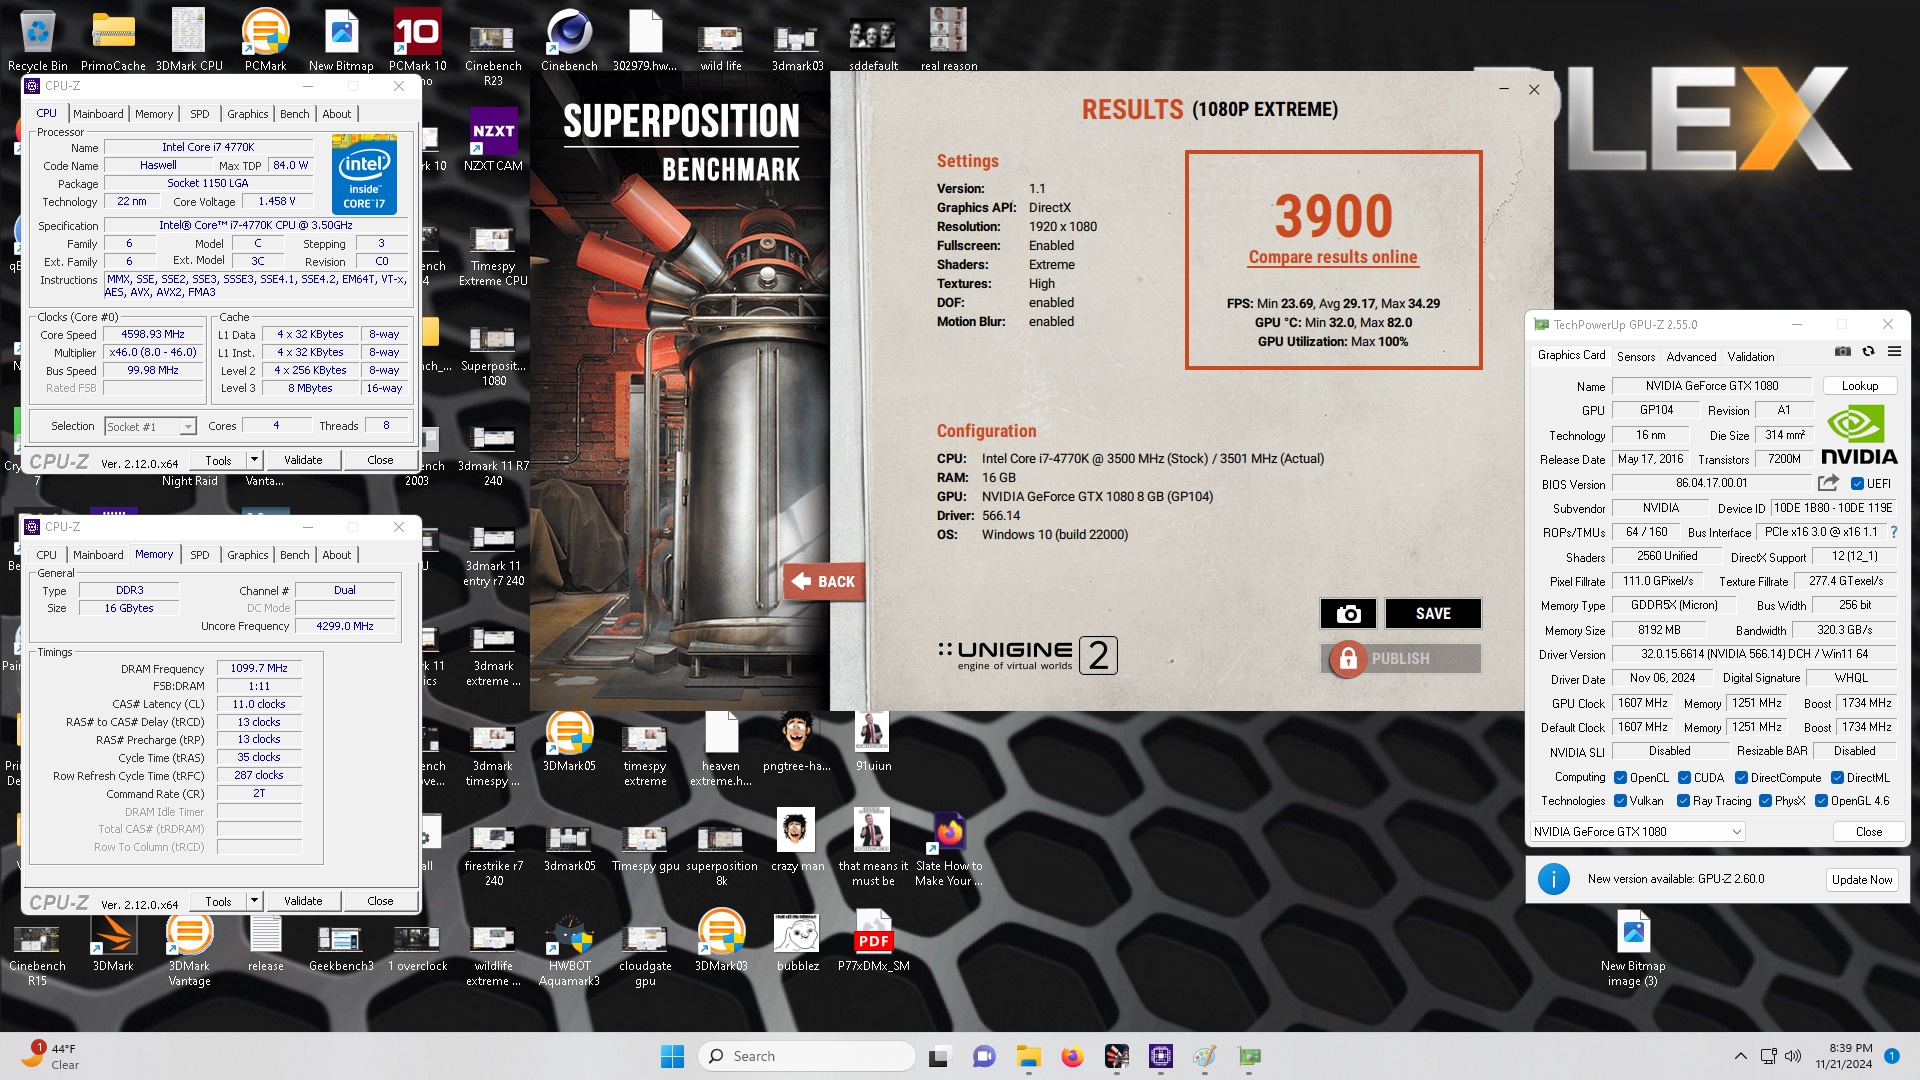Show hidden system tray icons chevron

point(1740,1056)
